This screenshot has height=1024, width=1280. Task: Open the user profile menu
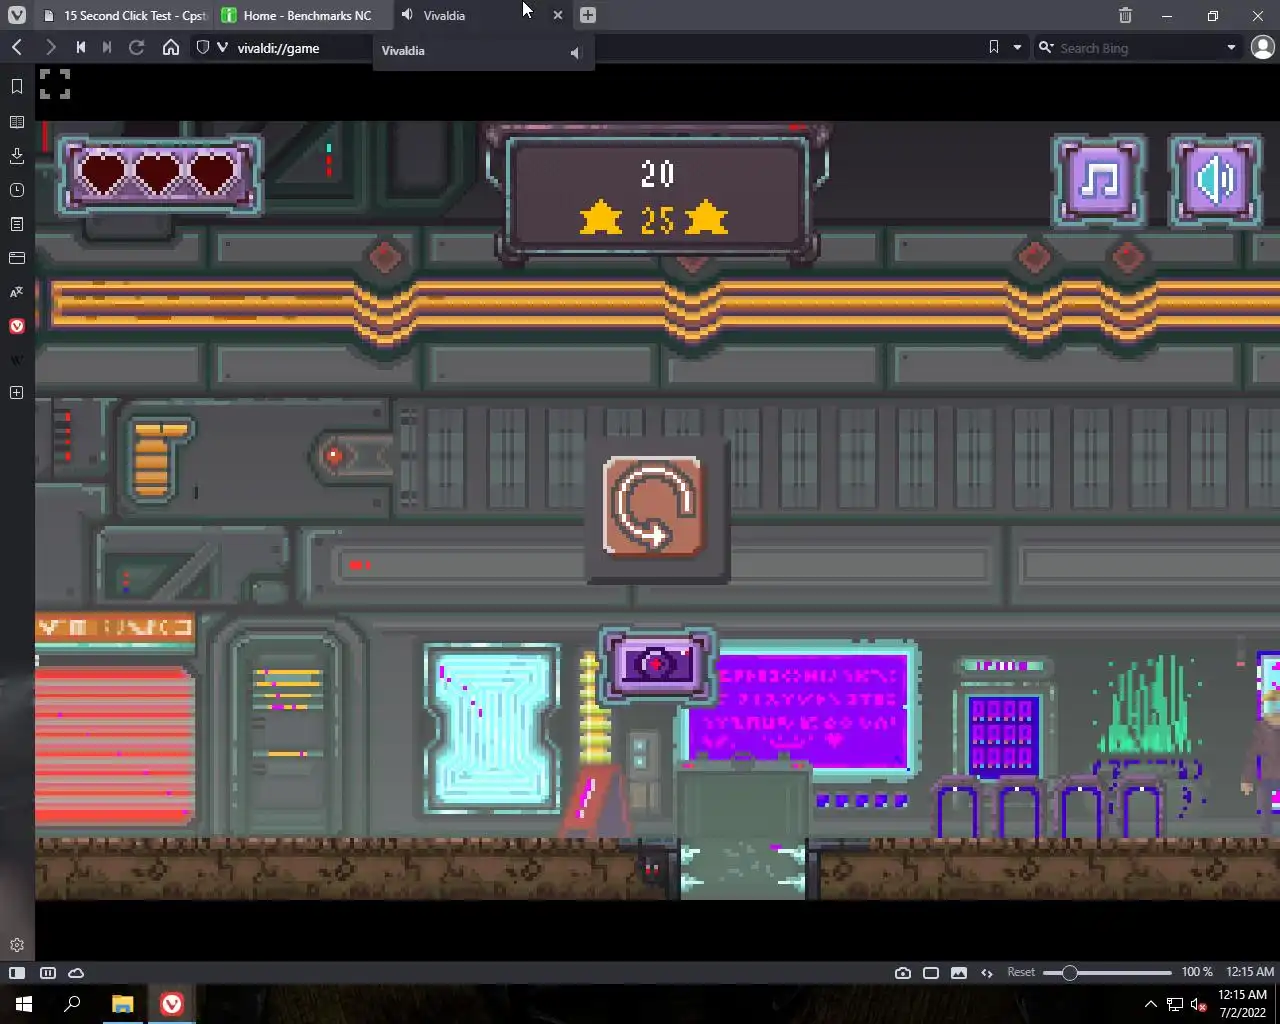[1263, 47]
